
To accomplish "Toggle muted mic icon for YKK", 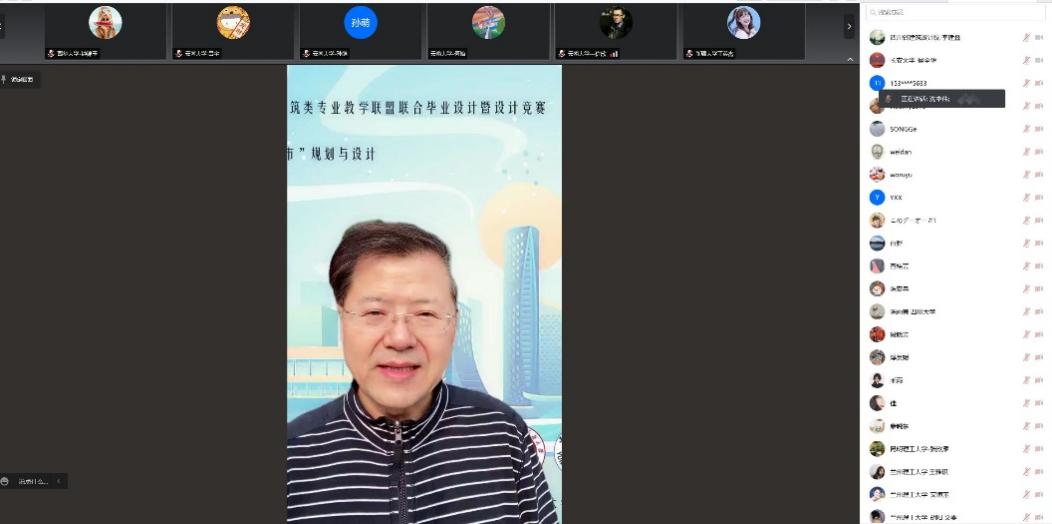I will [1026, 197].
